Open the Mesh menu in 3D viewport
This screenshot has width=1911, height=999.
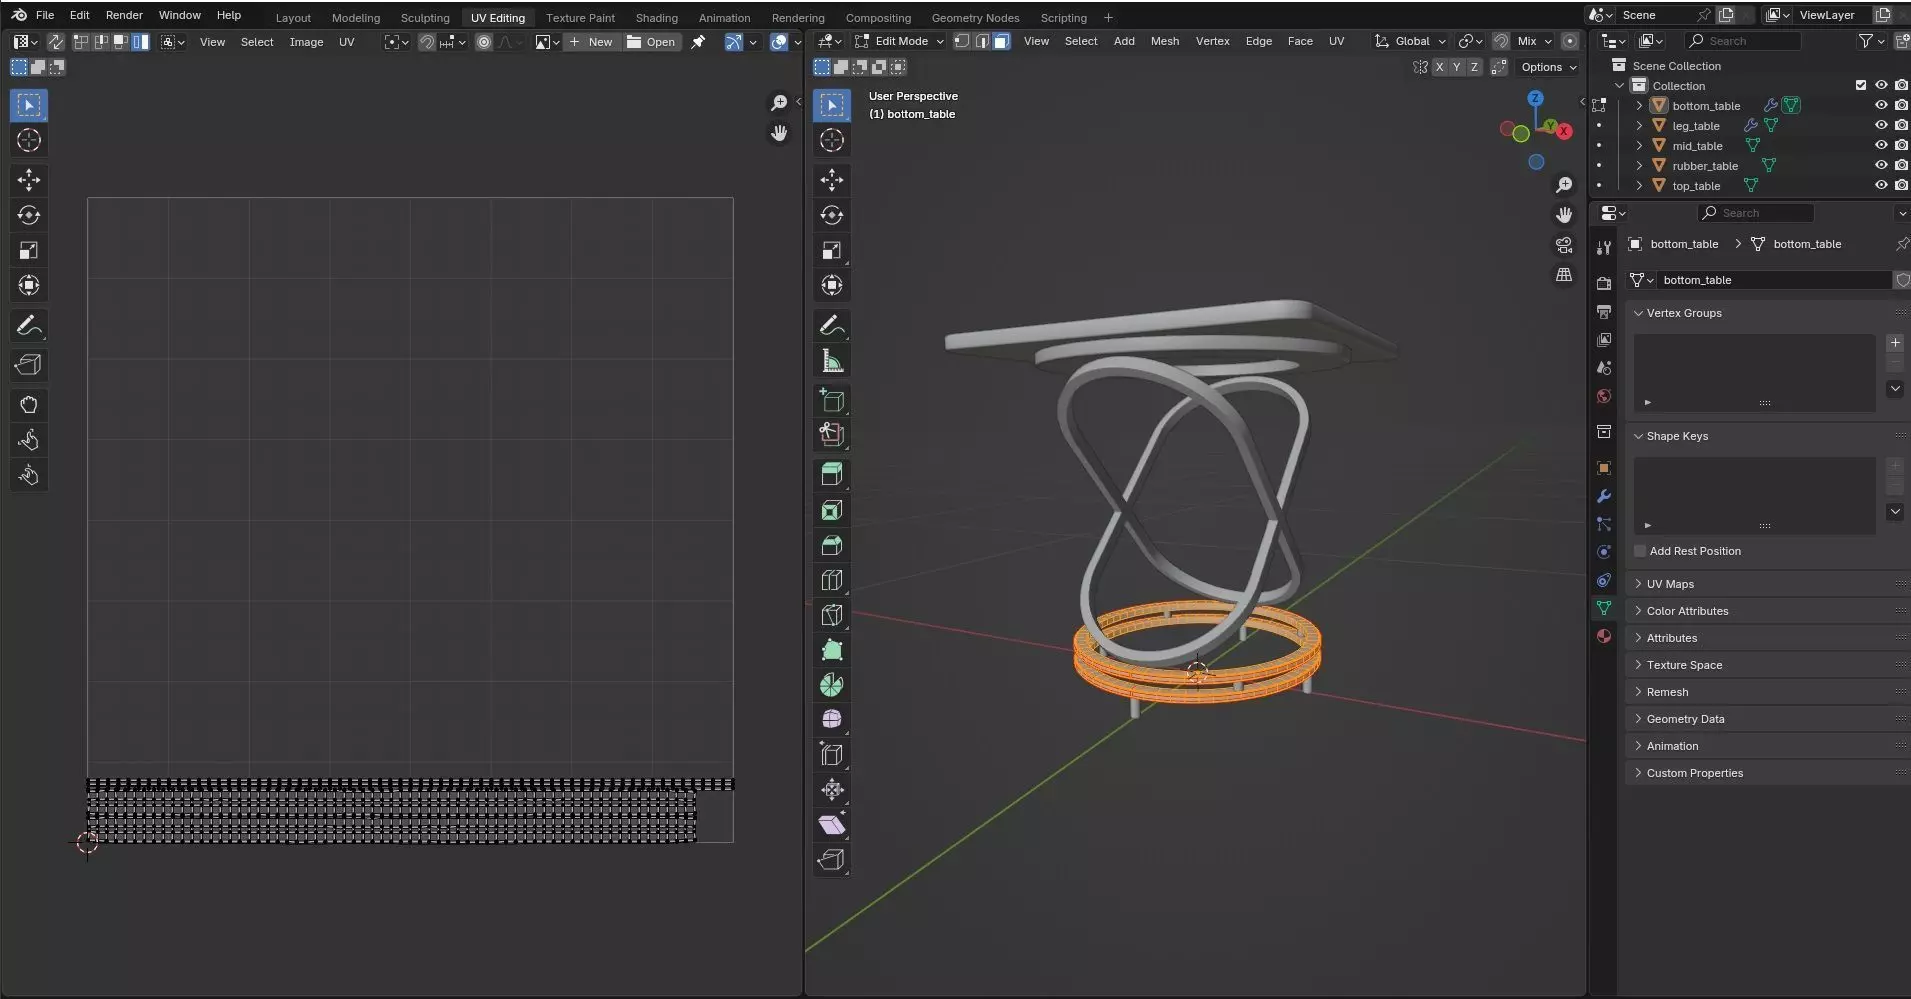[x=1164, y=41]
